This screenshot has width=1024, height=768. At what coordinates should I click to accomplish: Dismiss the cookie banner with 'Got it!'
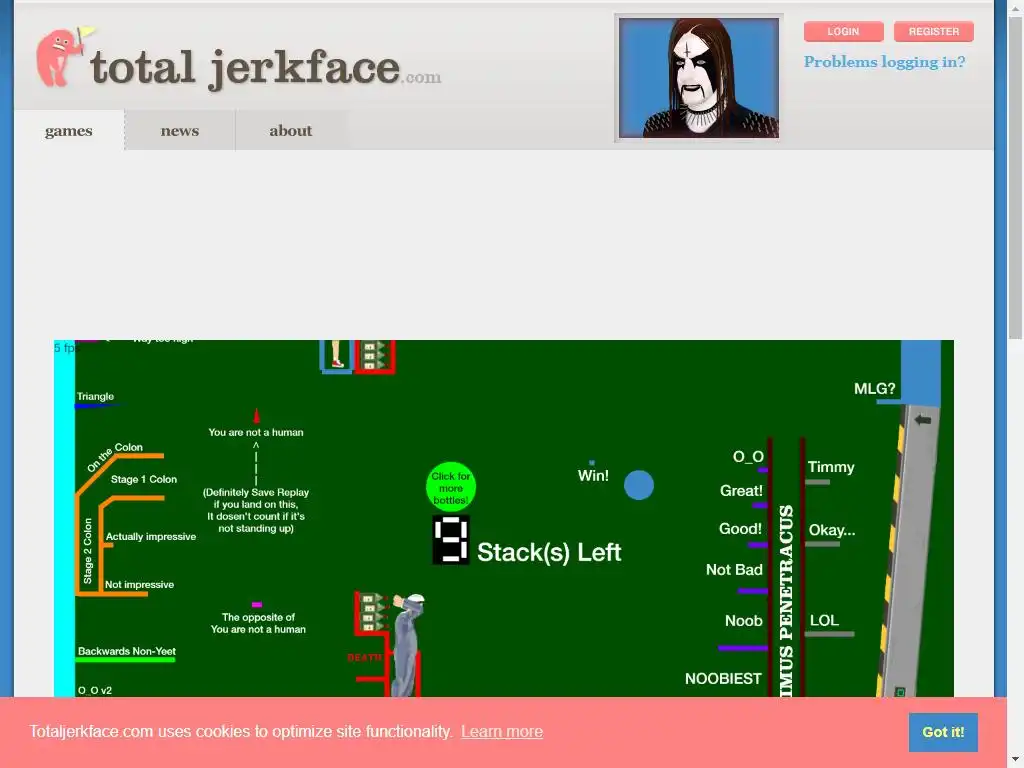(943, 732)
